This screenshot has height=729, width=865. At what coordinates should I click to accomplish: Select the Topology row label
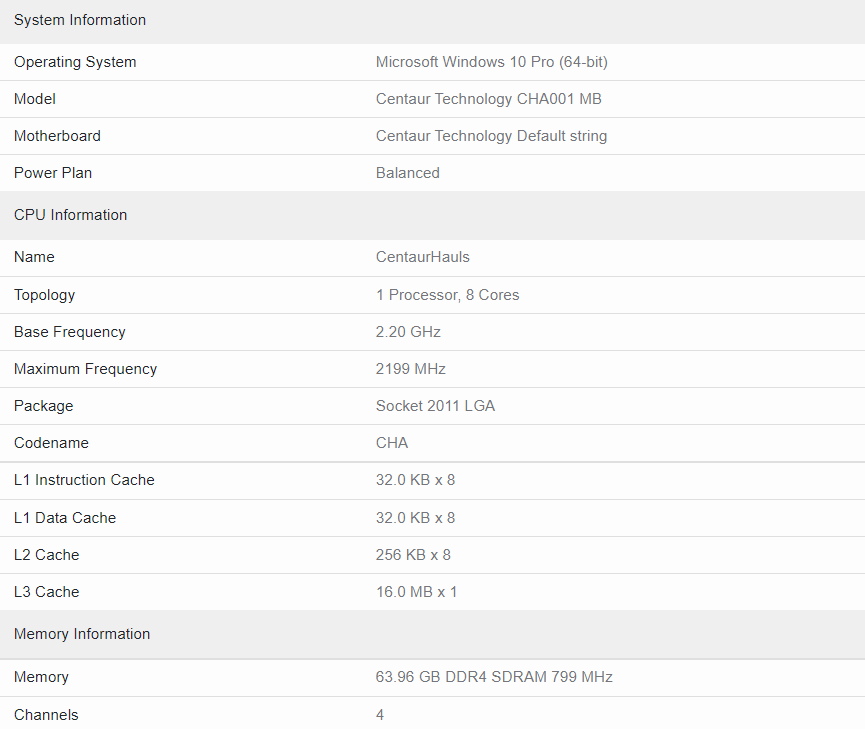(x=45, y=295)
